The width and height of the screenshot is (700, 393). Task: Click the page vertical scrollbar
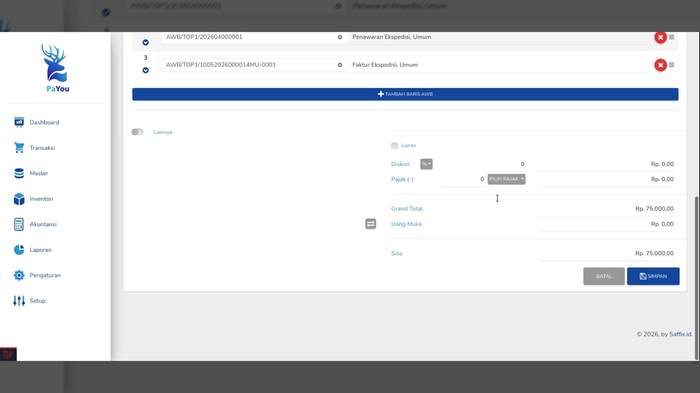pos(696,277)
